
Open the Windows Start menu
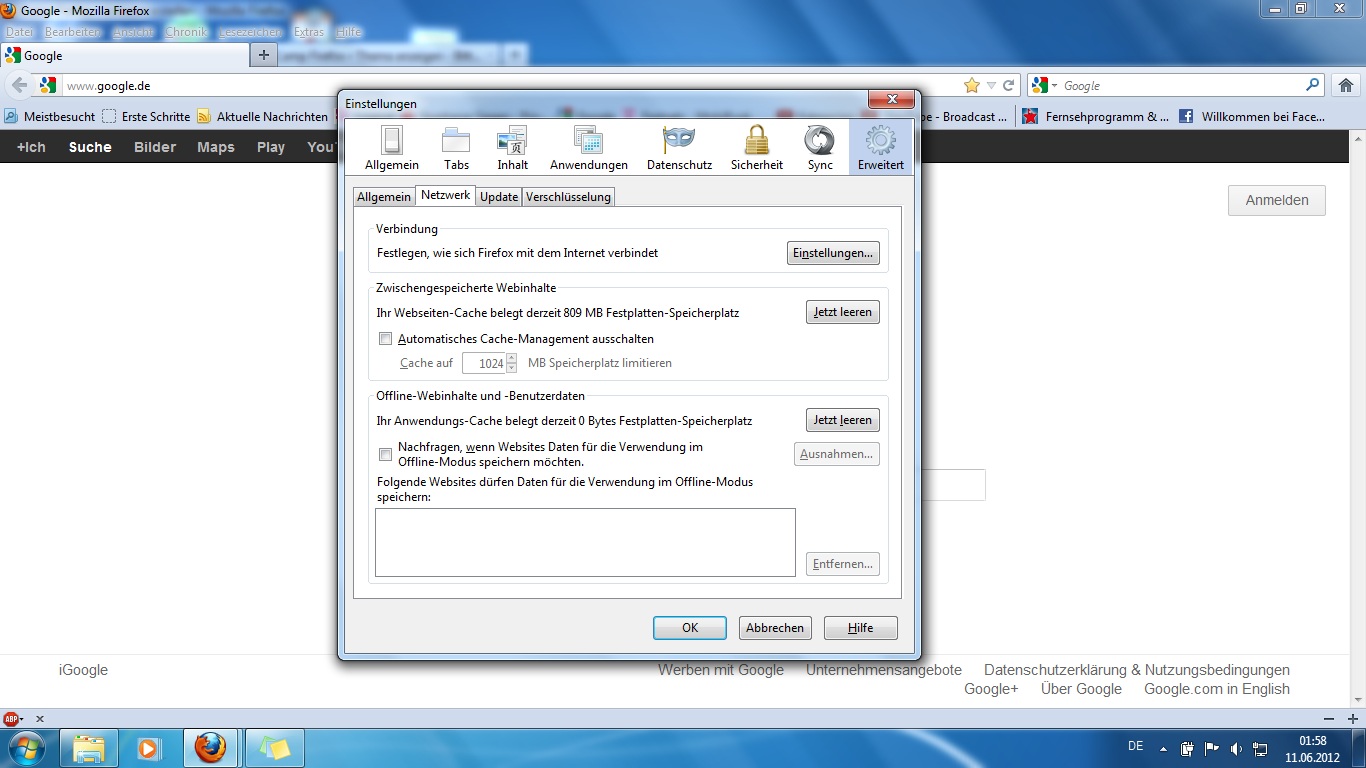click(25, 748)
